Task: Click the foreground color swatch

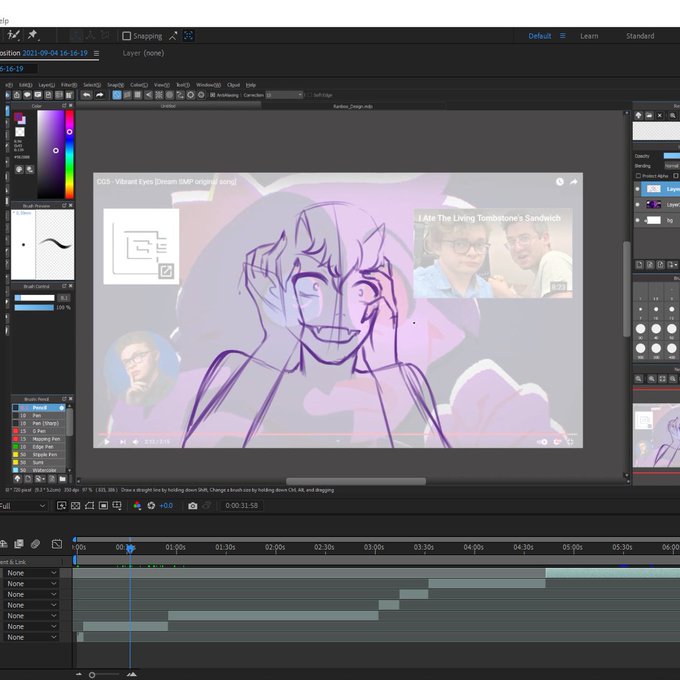Action: 18,117
